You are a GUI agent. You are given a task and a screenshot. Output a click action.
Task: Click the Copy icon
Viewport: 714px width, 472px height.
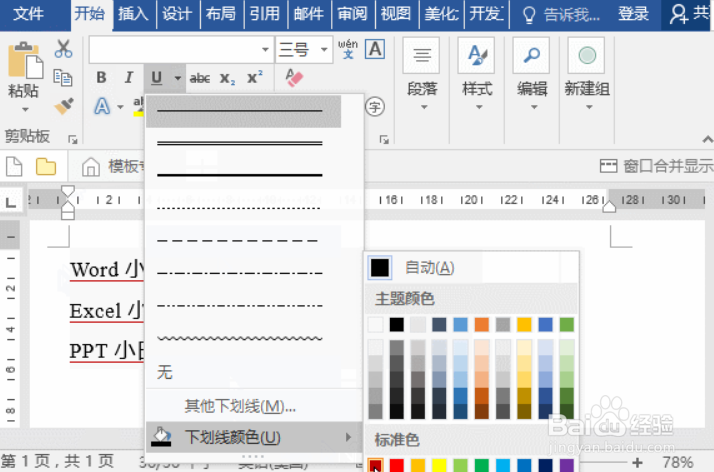pos(63,78)
